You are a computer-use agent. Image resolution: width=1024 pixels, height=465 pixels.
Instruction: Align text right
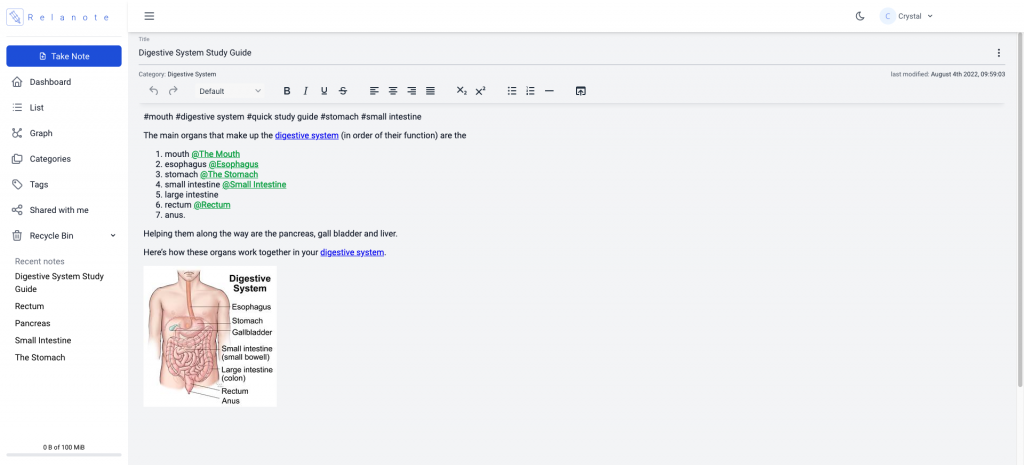click(411, 91)
